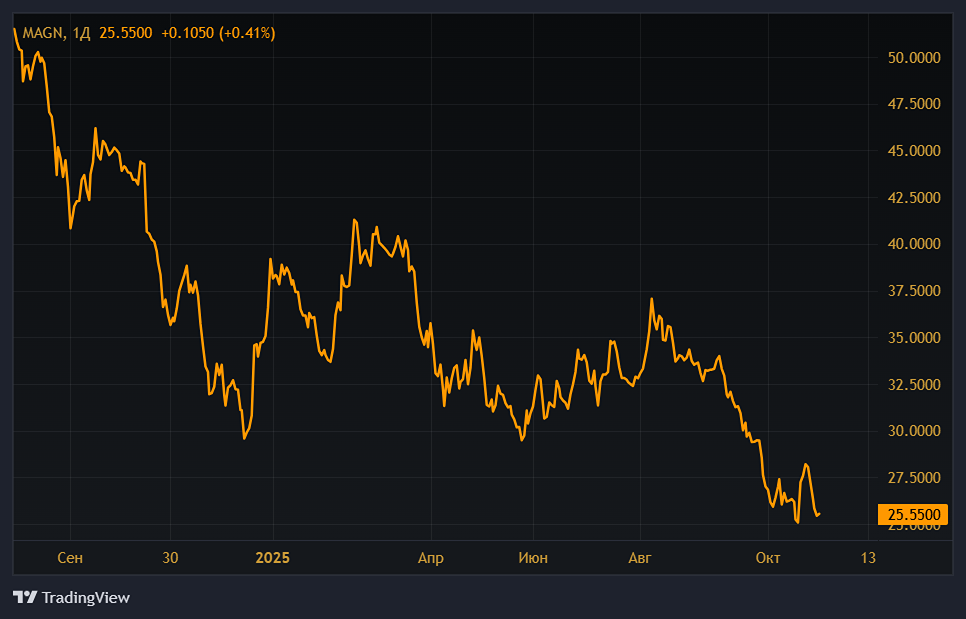Select the 1Д interval label
This screenshot has height=619, width=966.
click(82, 33)
